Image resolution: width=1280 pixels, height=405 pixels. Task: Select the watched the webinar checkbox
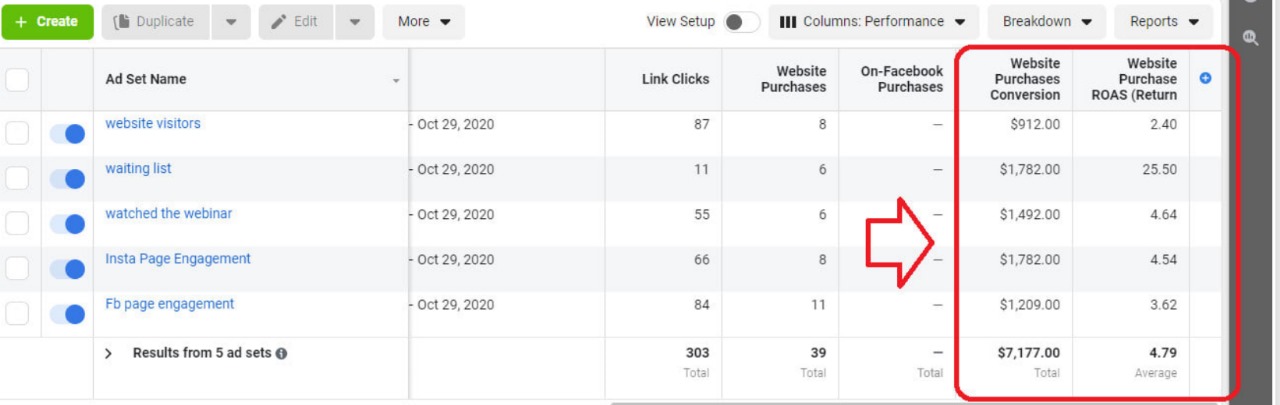click(18, 224)
